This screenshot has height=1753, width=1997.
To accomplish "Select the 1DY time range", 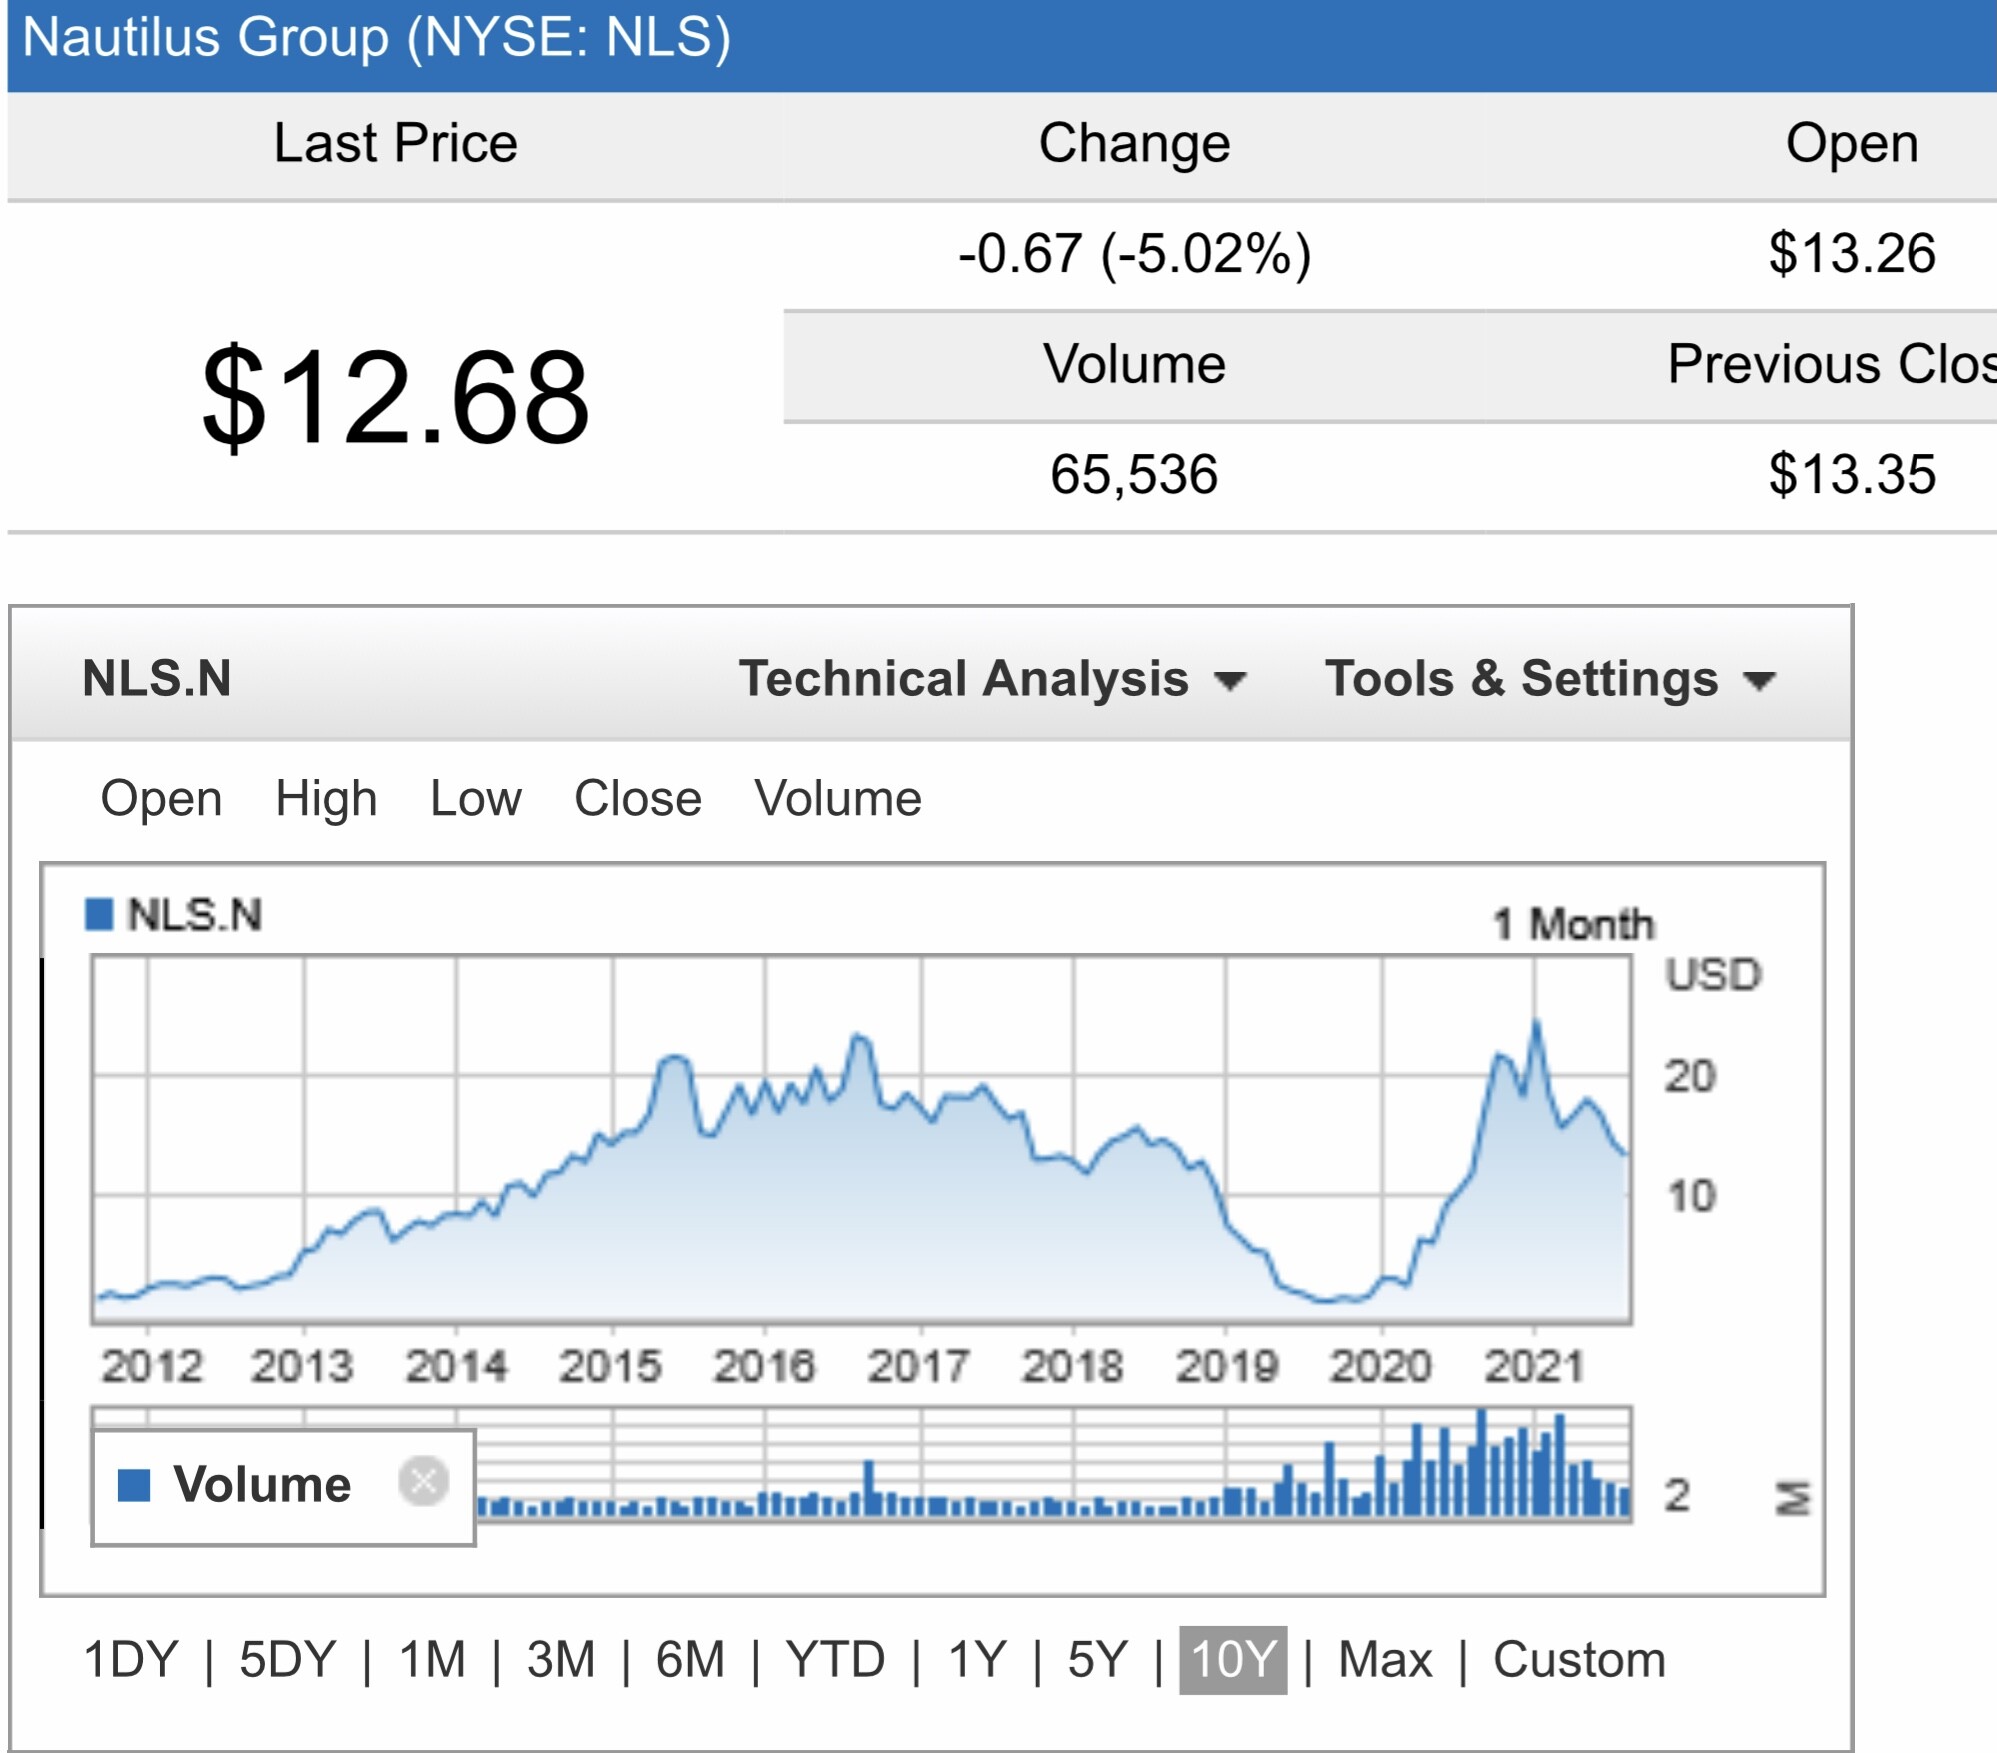I will tap(131, 1660).
